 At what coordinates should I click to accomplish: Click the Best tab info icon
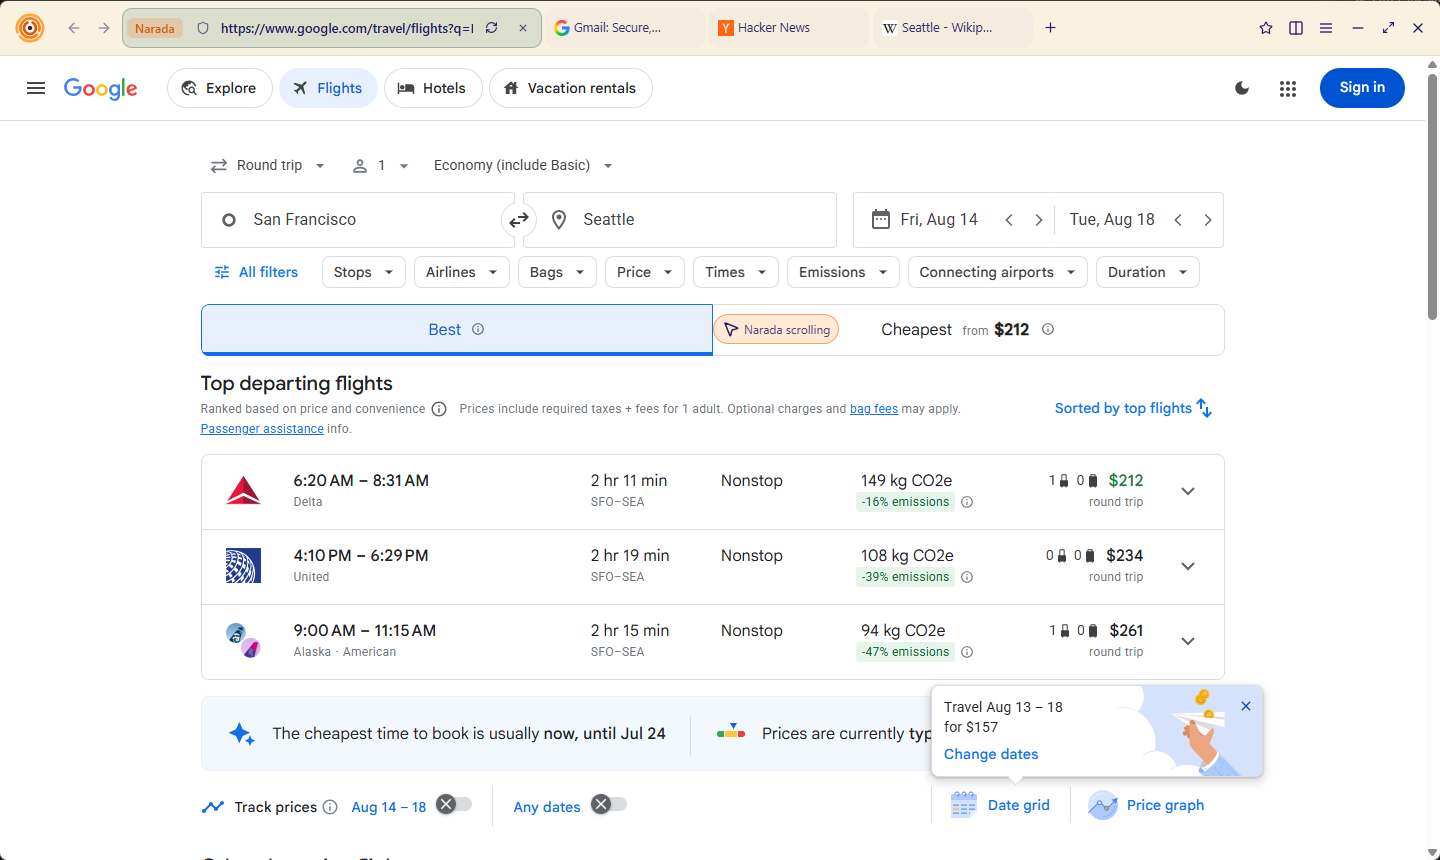(x=478, y=329)
